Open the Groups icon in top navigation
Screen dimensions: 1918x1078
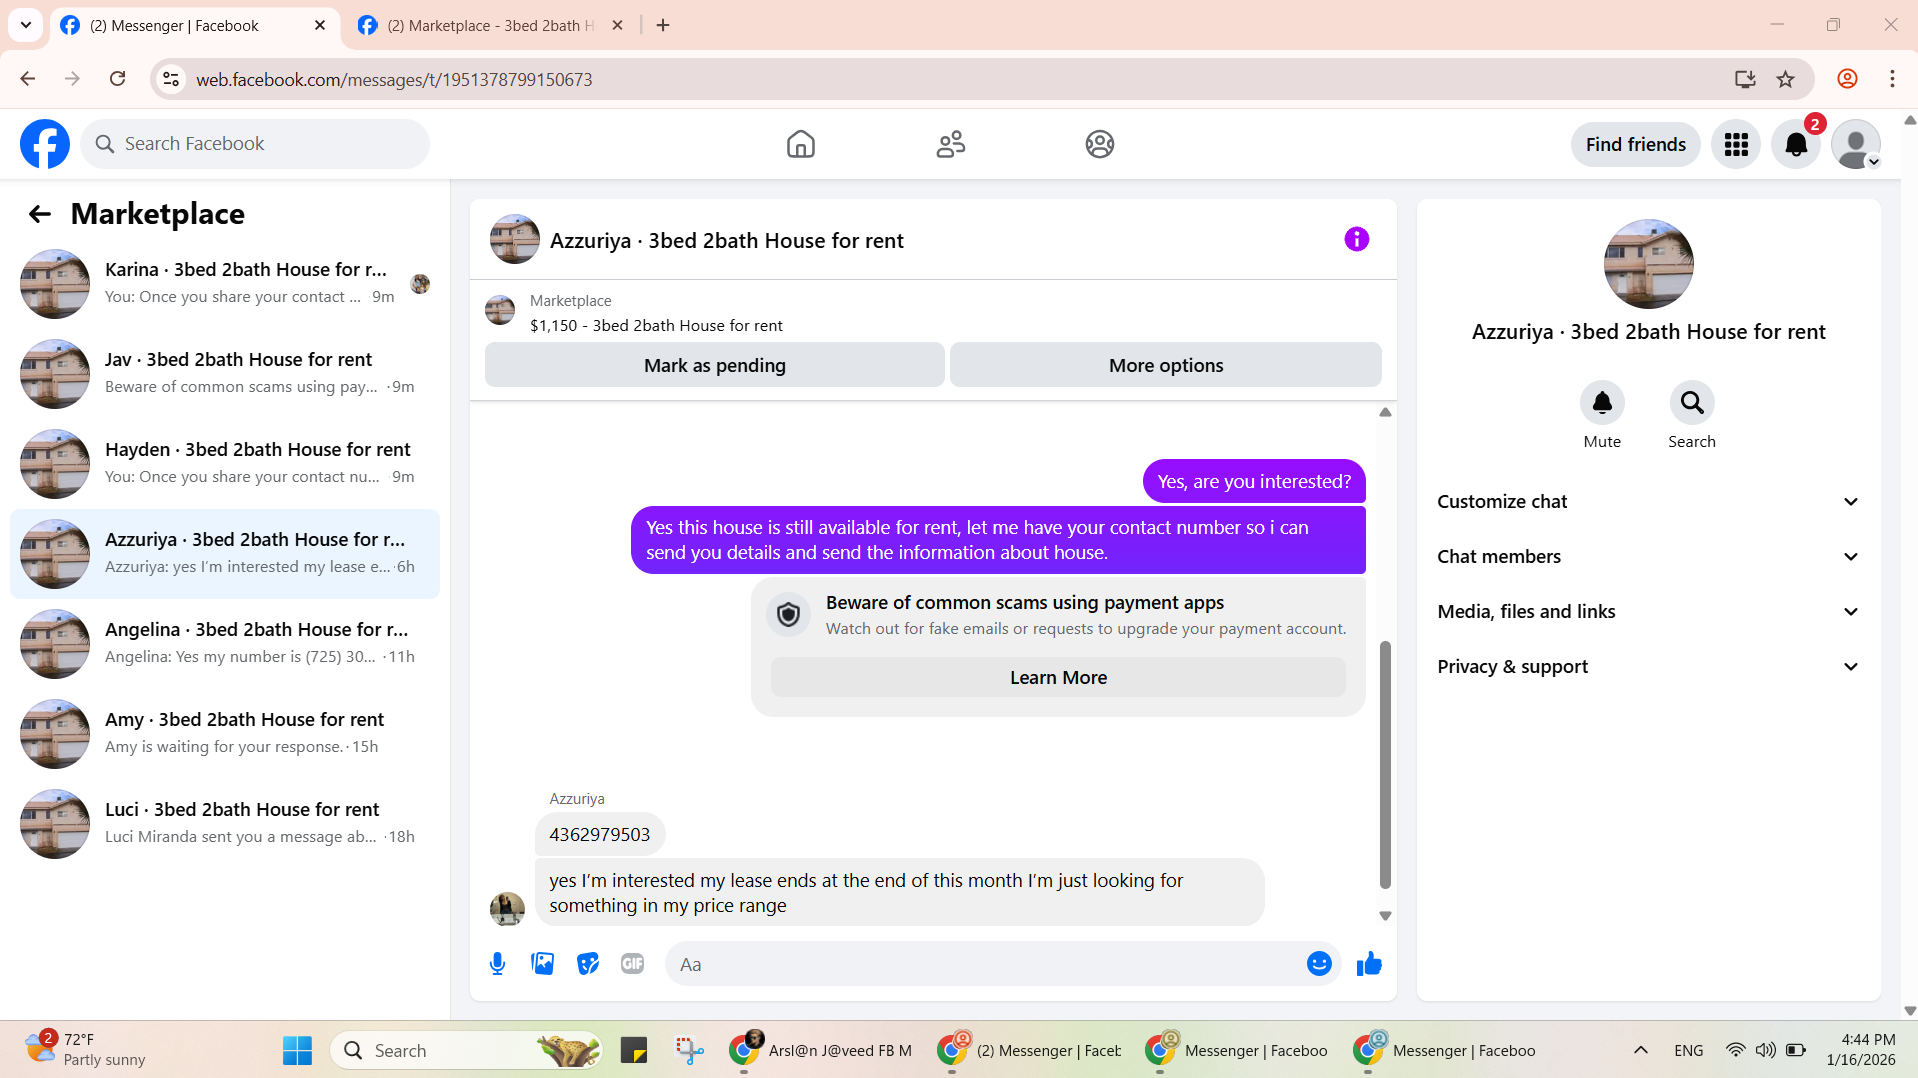point(1100,144)
